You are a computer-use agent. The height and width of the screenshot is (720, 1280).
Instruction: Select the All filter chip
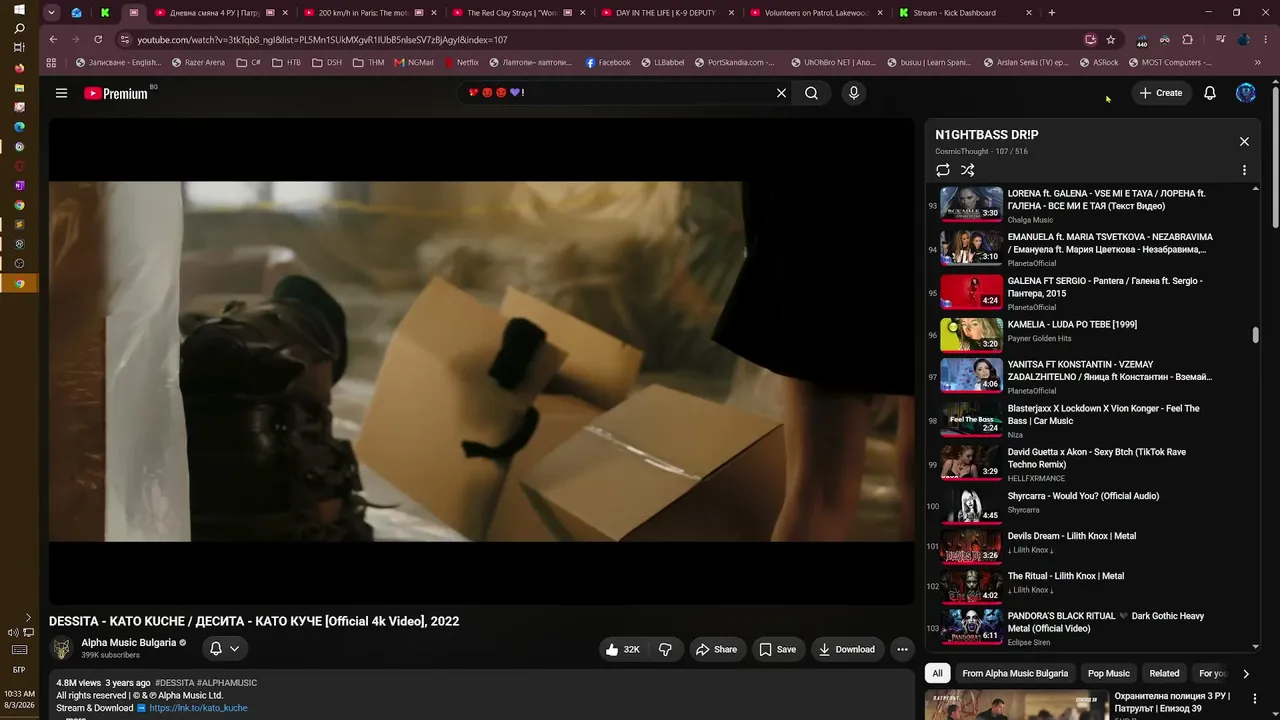pyautogui.click(x=937, y=673)
